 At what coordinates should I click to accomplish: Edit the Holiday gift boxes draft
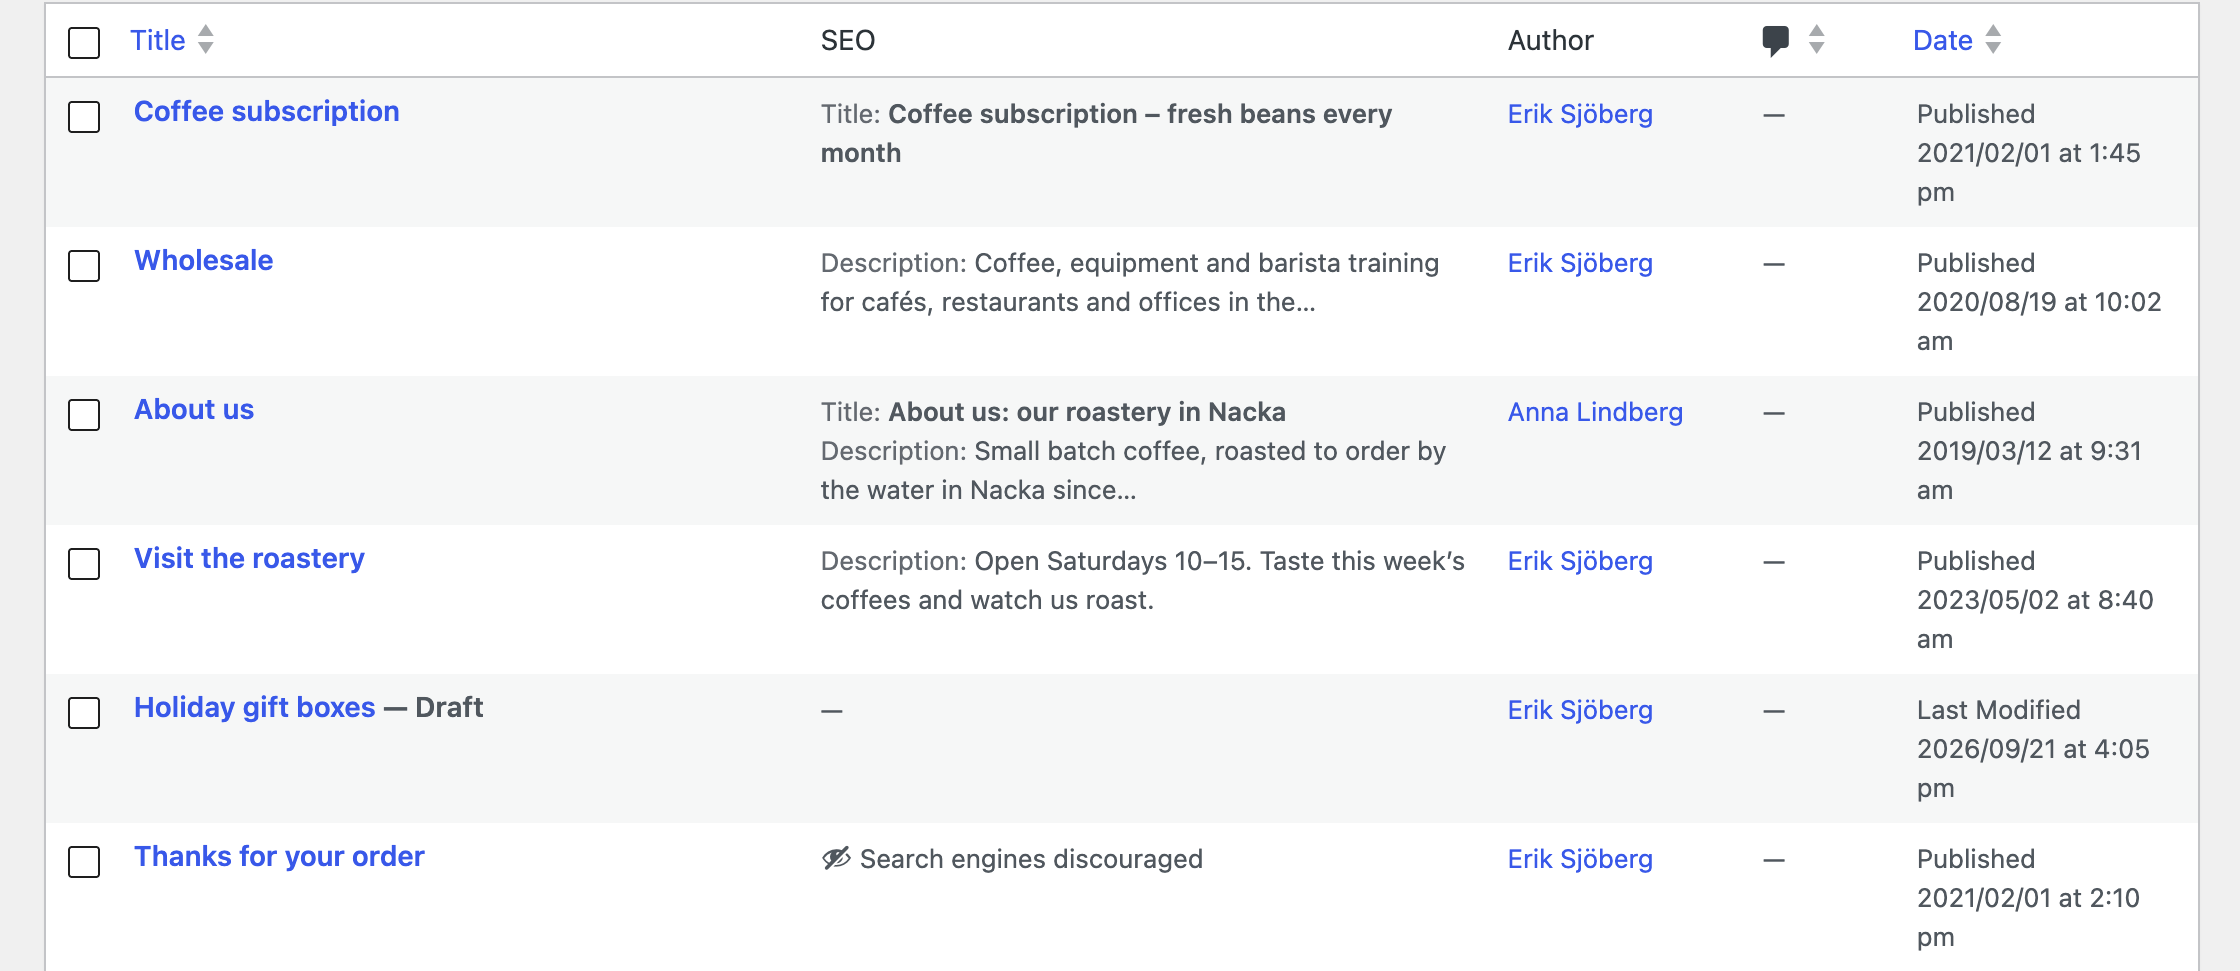tap(255, 707)
